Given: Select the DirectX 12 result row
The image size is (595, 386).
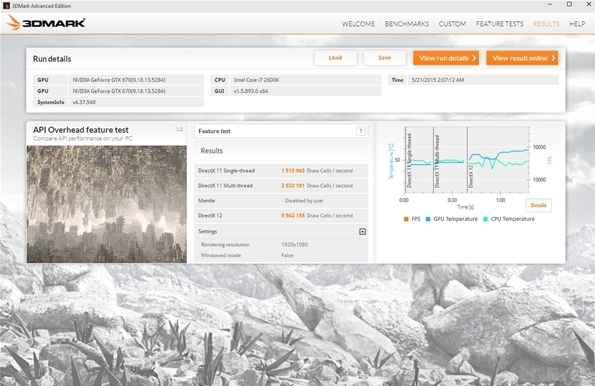Looking at the screenshot, I should (x=281, y=215).
